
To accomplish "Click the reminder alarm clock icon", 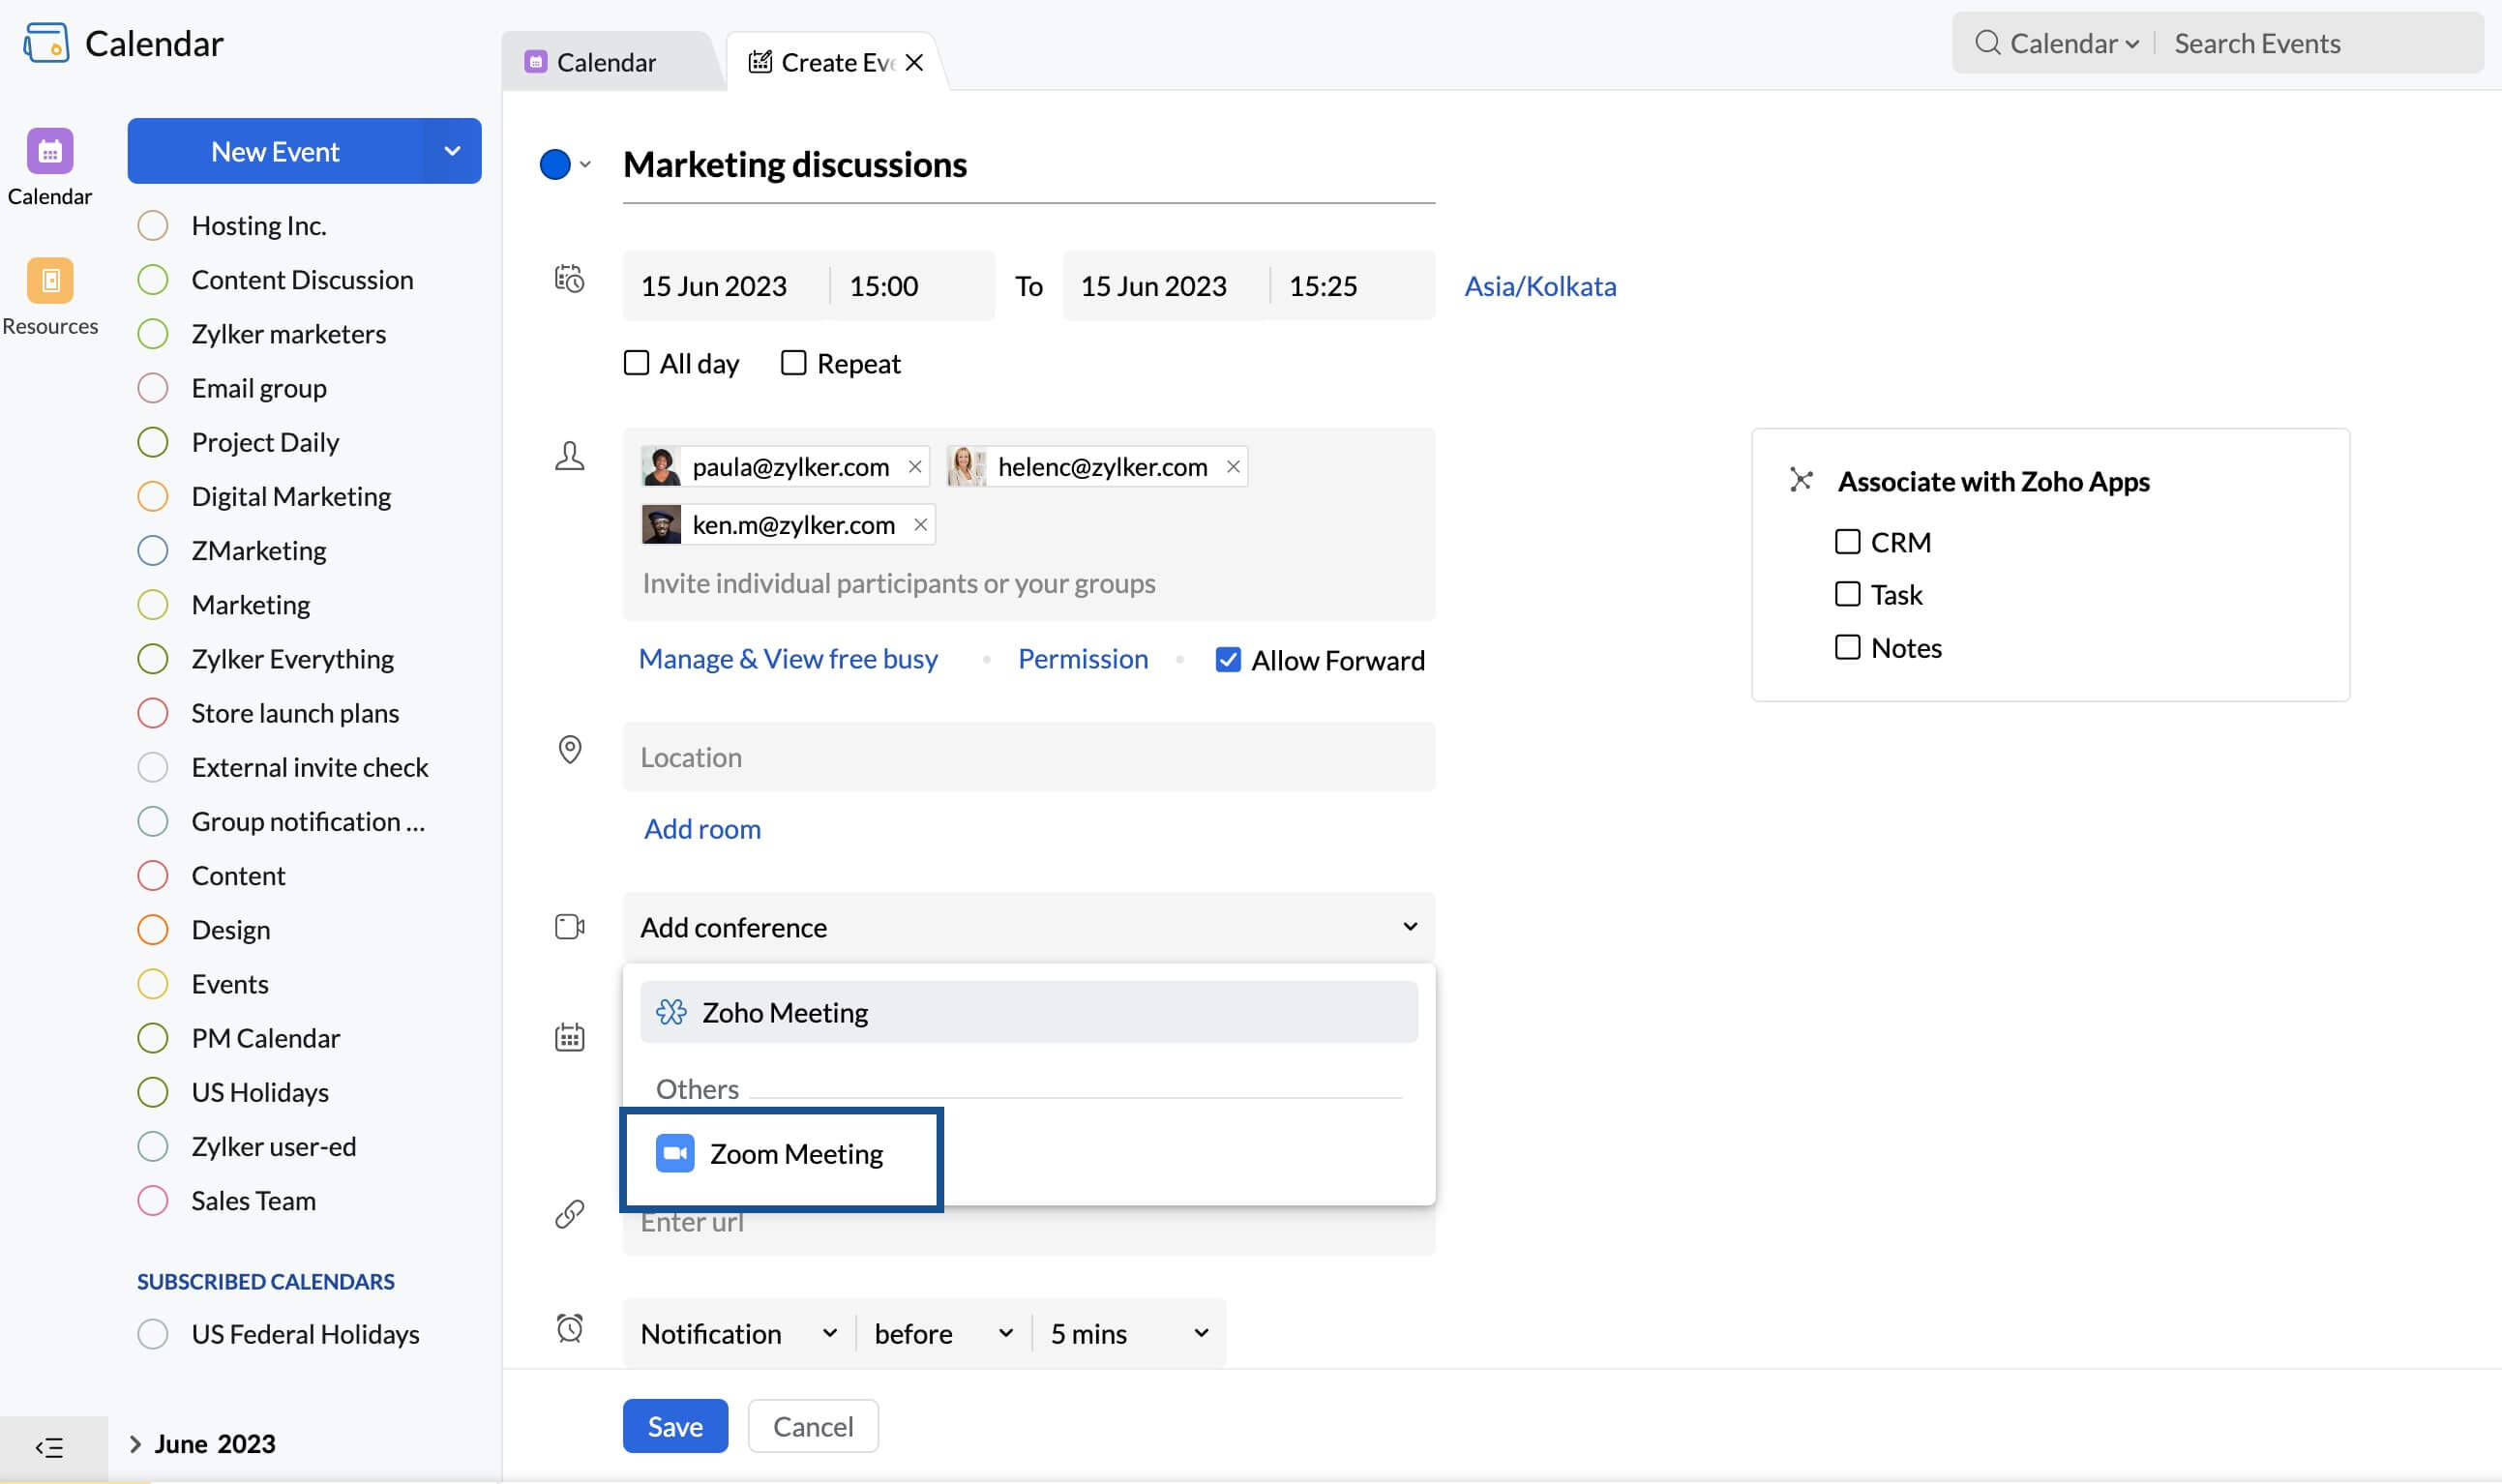I will (x=569, y=1328).
